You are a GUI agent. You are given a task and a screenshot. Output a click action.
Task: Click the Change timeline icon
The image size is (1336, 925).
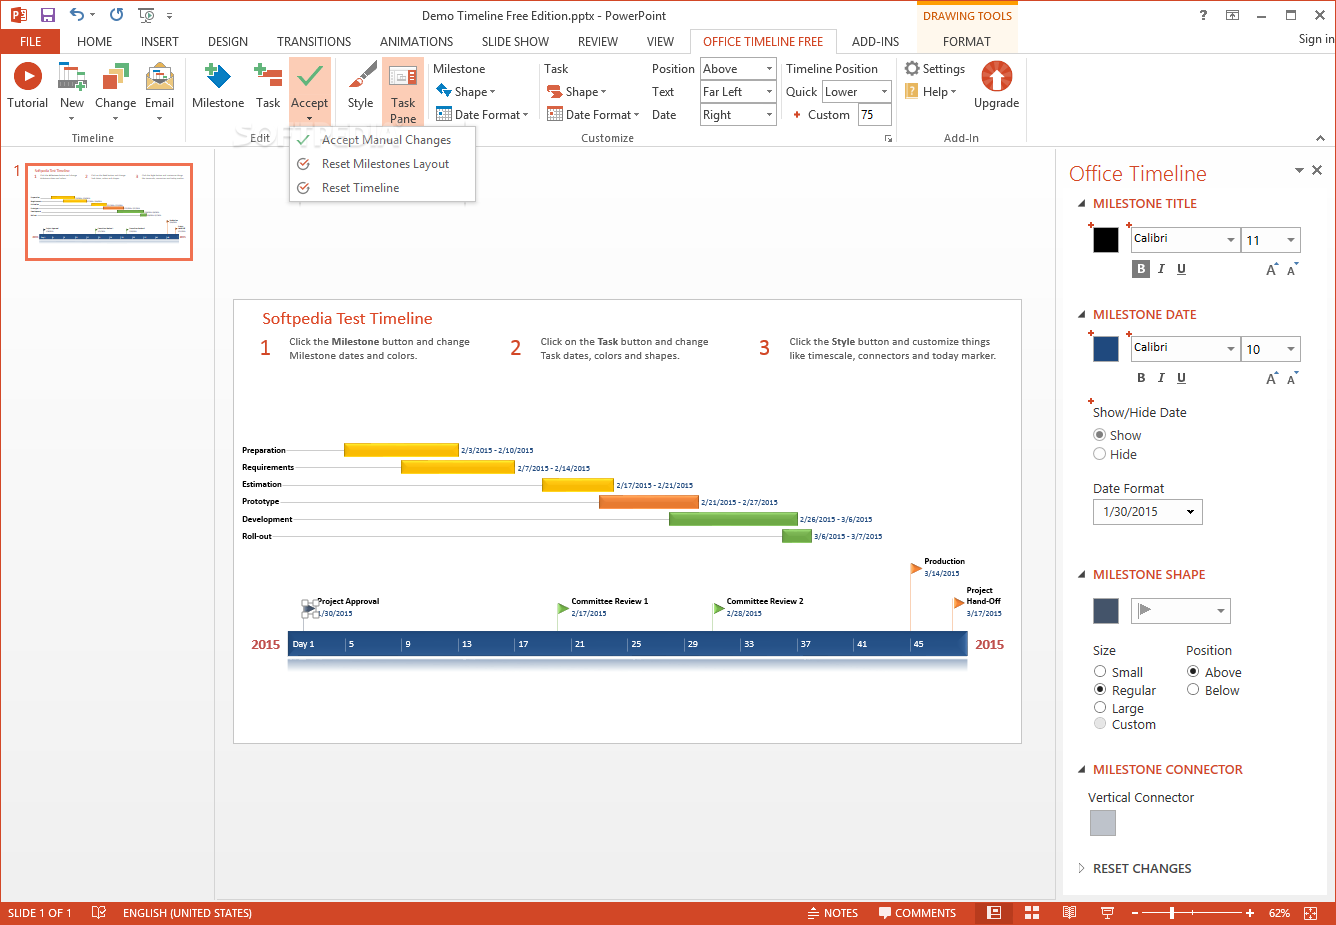coord(116,77)
